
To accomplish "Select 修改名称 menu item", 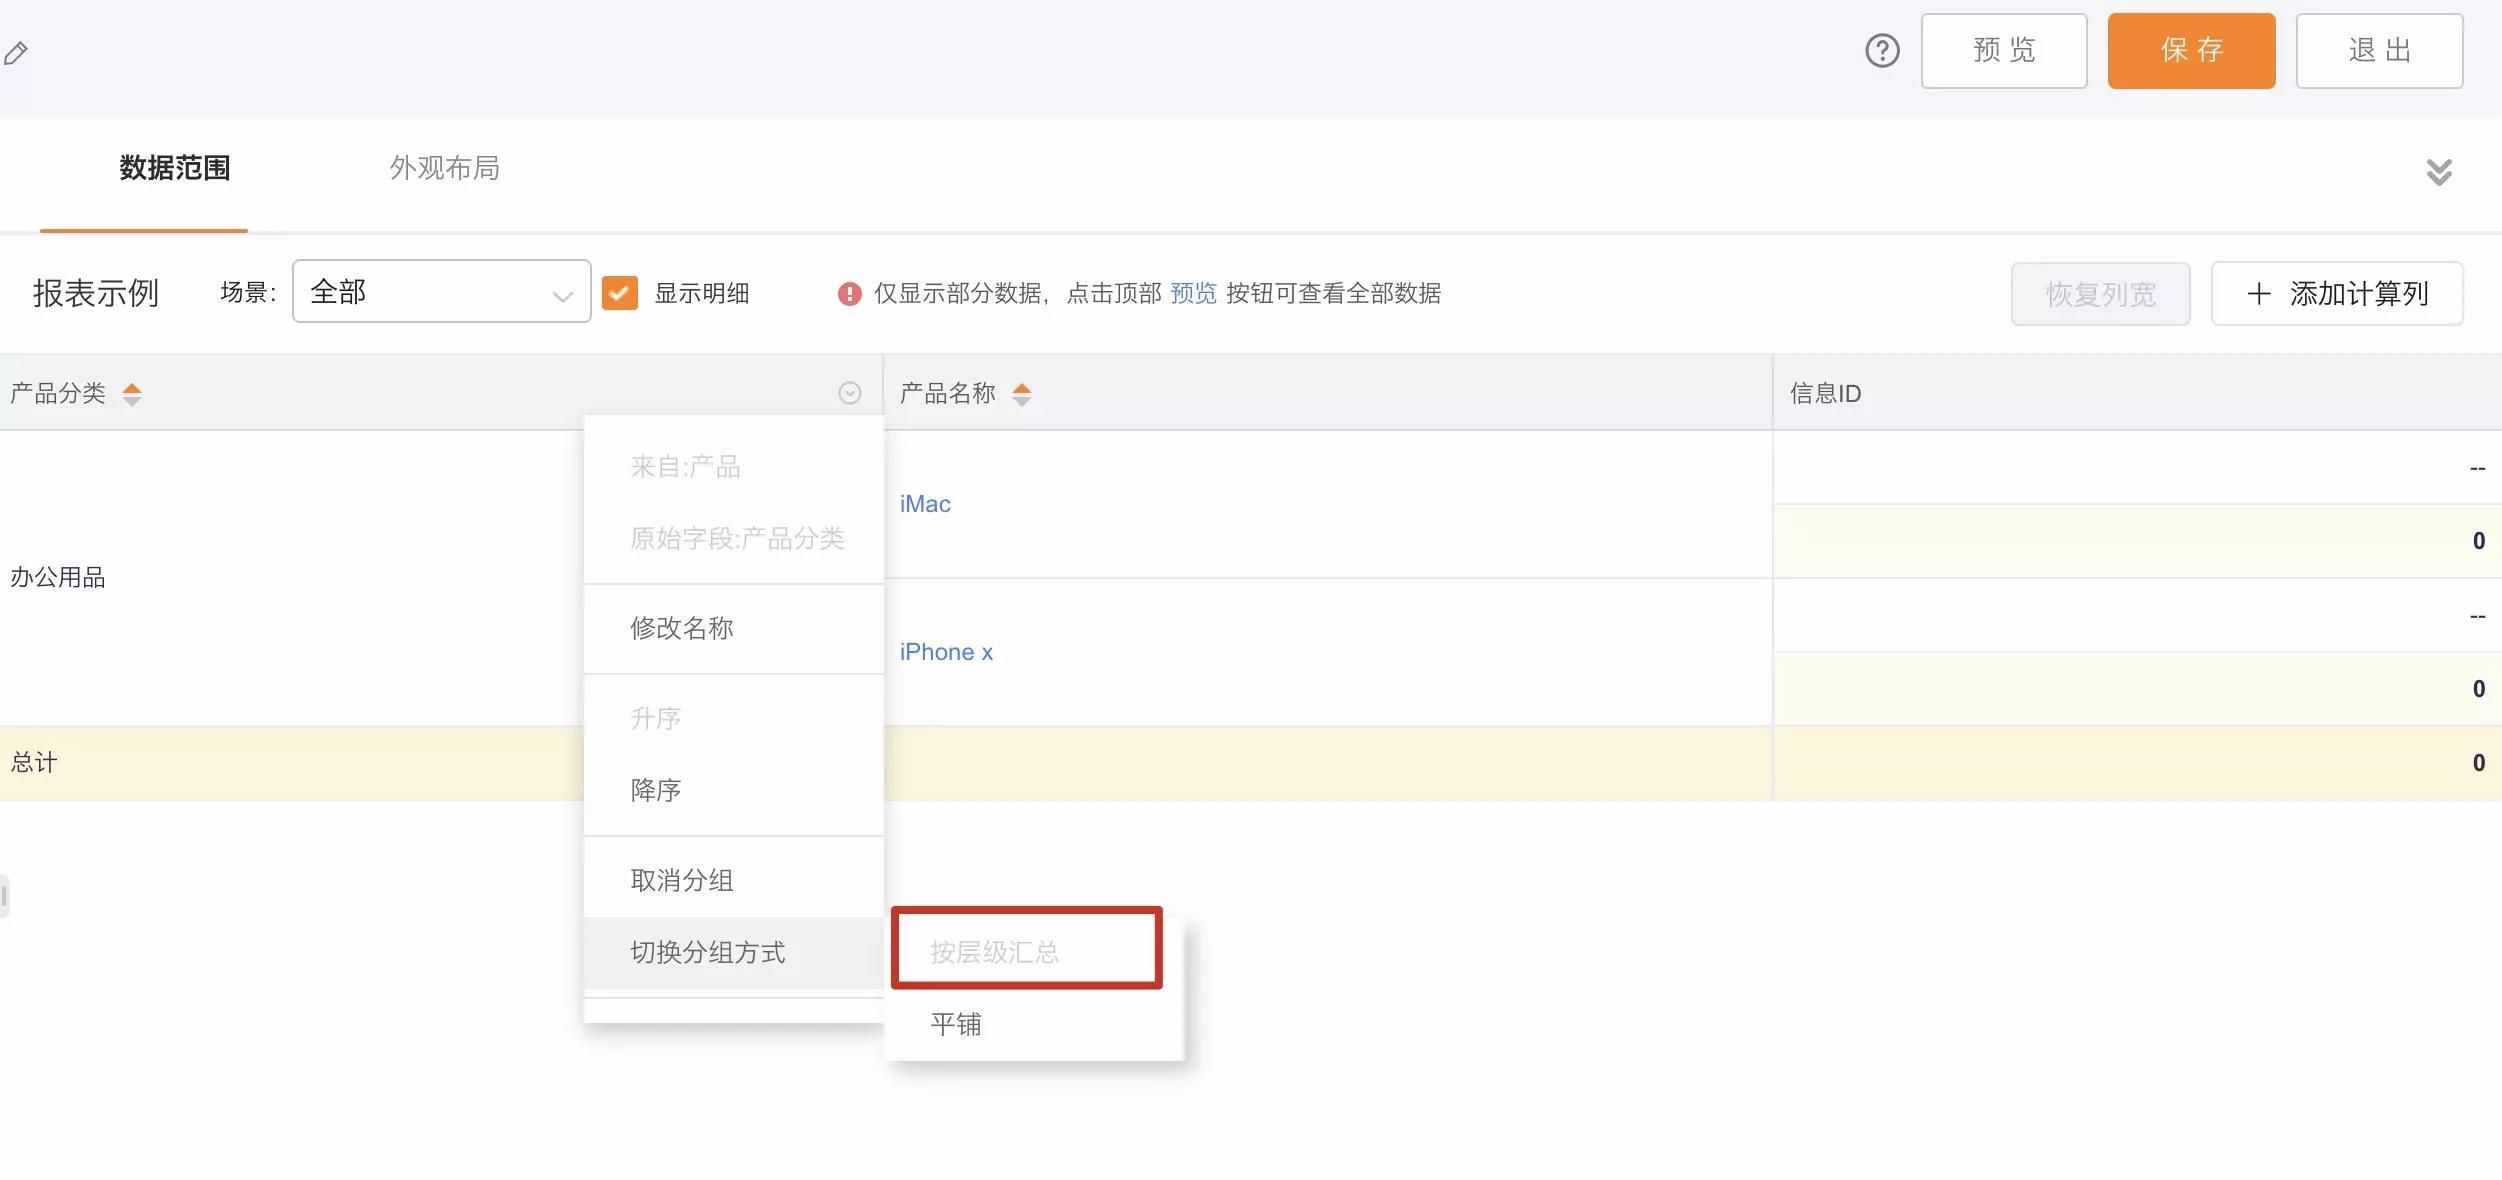I will coord(734,628).
